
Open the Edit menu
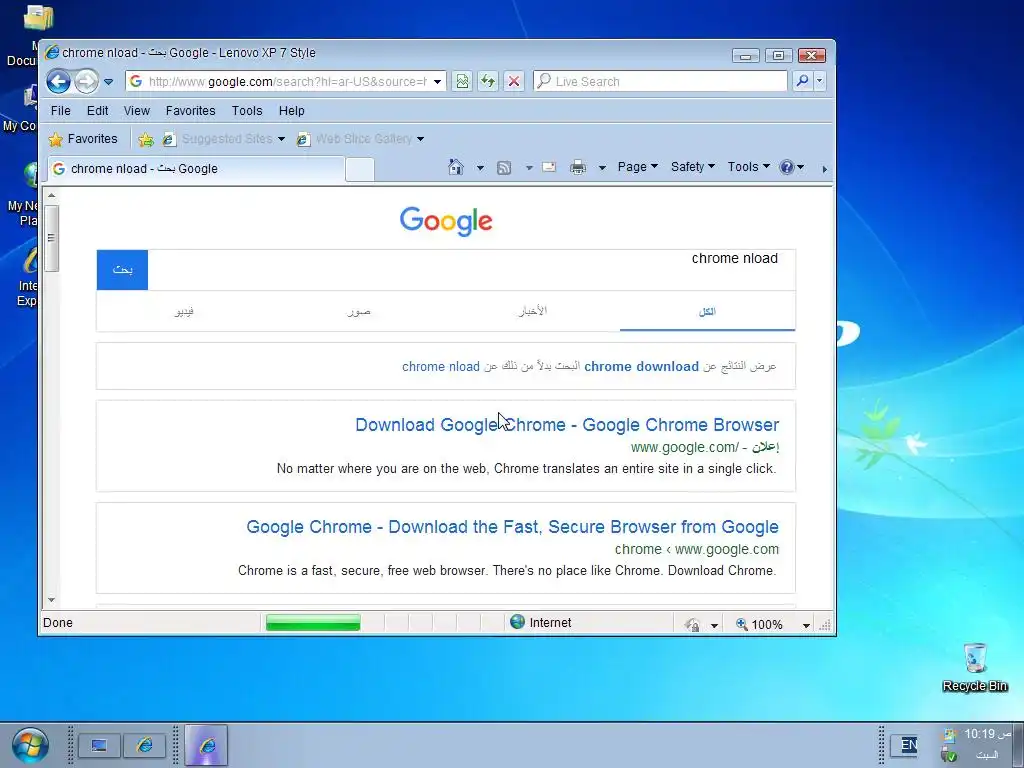(x=97, y=111)
